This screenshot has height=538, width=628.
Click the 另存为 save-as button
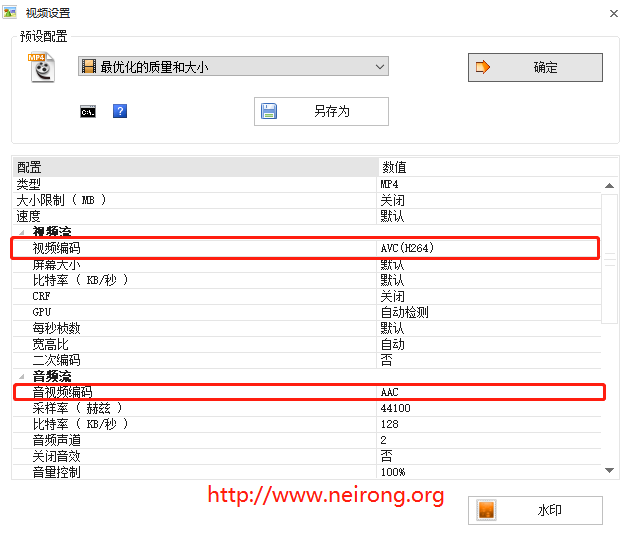coord(321,111)
